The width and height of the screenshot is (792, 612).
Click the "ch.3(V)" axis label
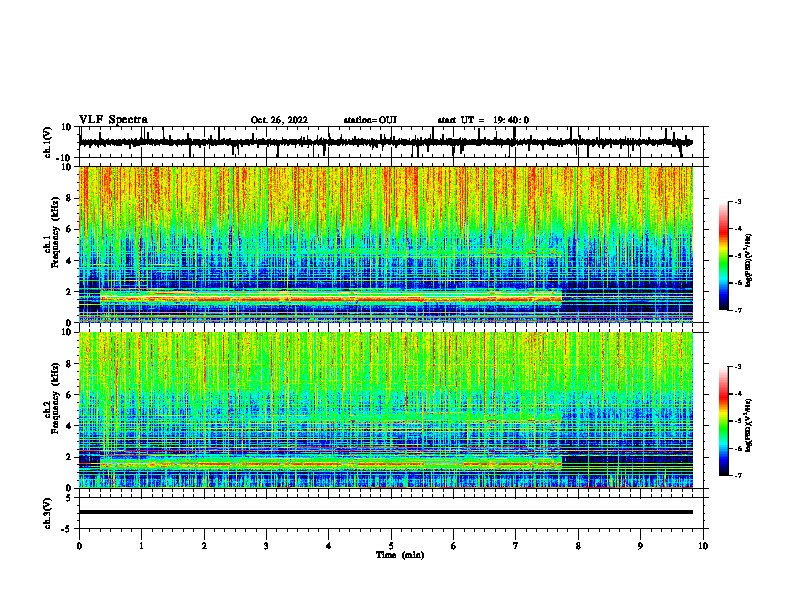[x=48, y=513]
